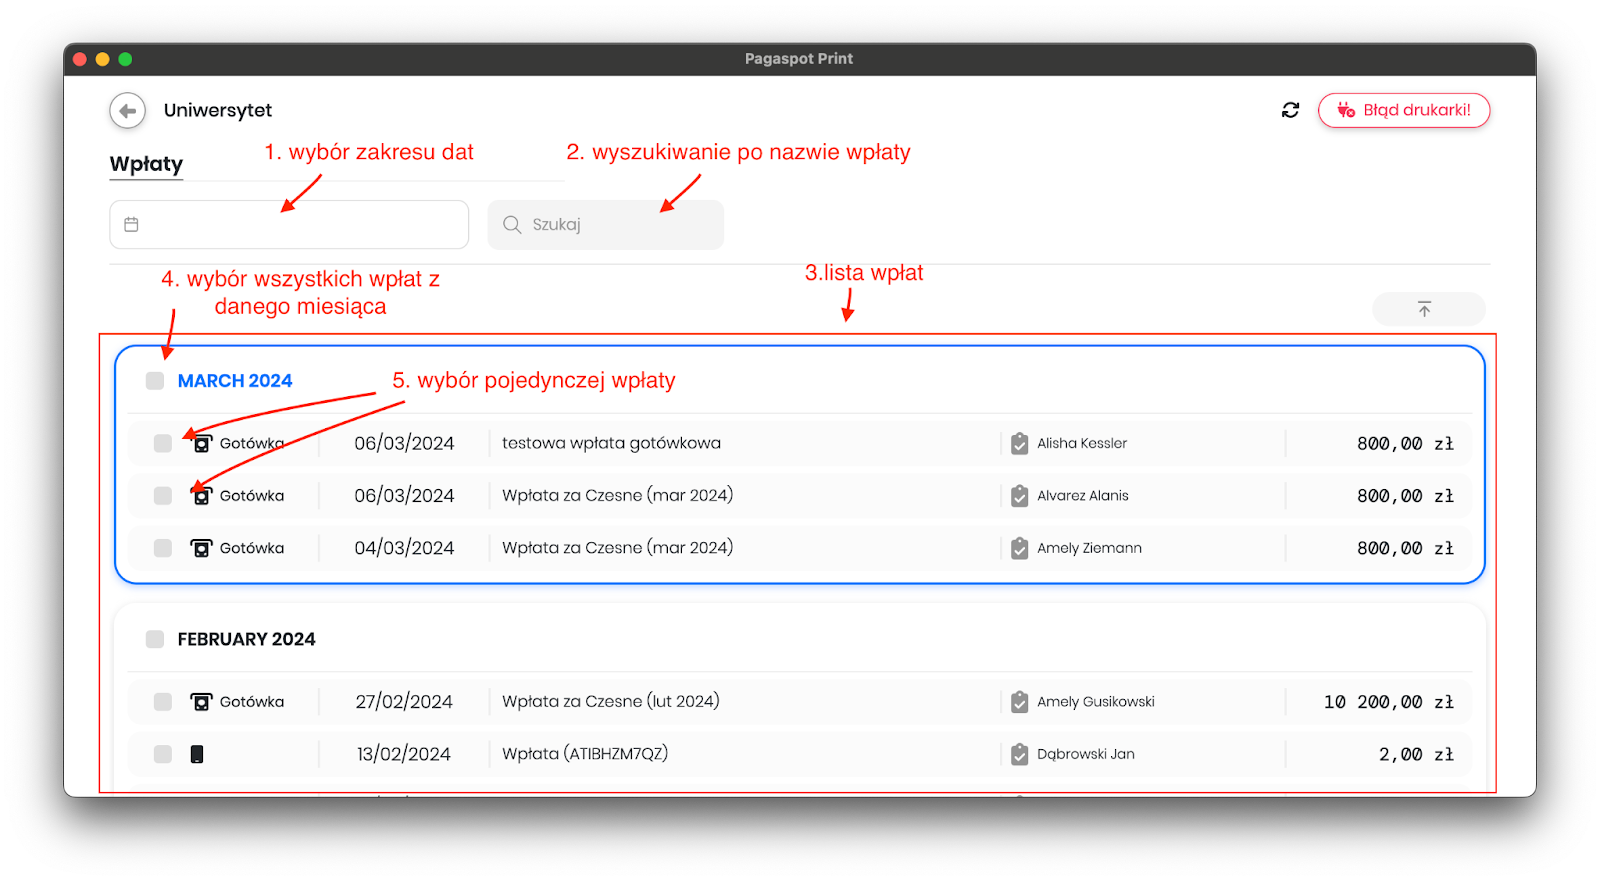Screen dimensions: 1600x881
Task: Click the name Alisha Kessler
Action: click(1082, 443)
